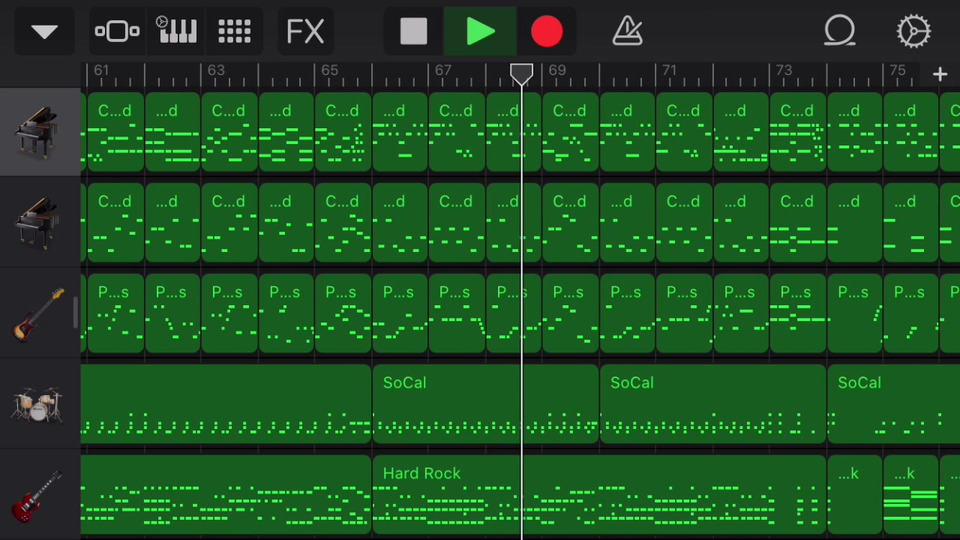Select the SoCal drum region starting at bar 70

(713, 403)
